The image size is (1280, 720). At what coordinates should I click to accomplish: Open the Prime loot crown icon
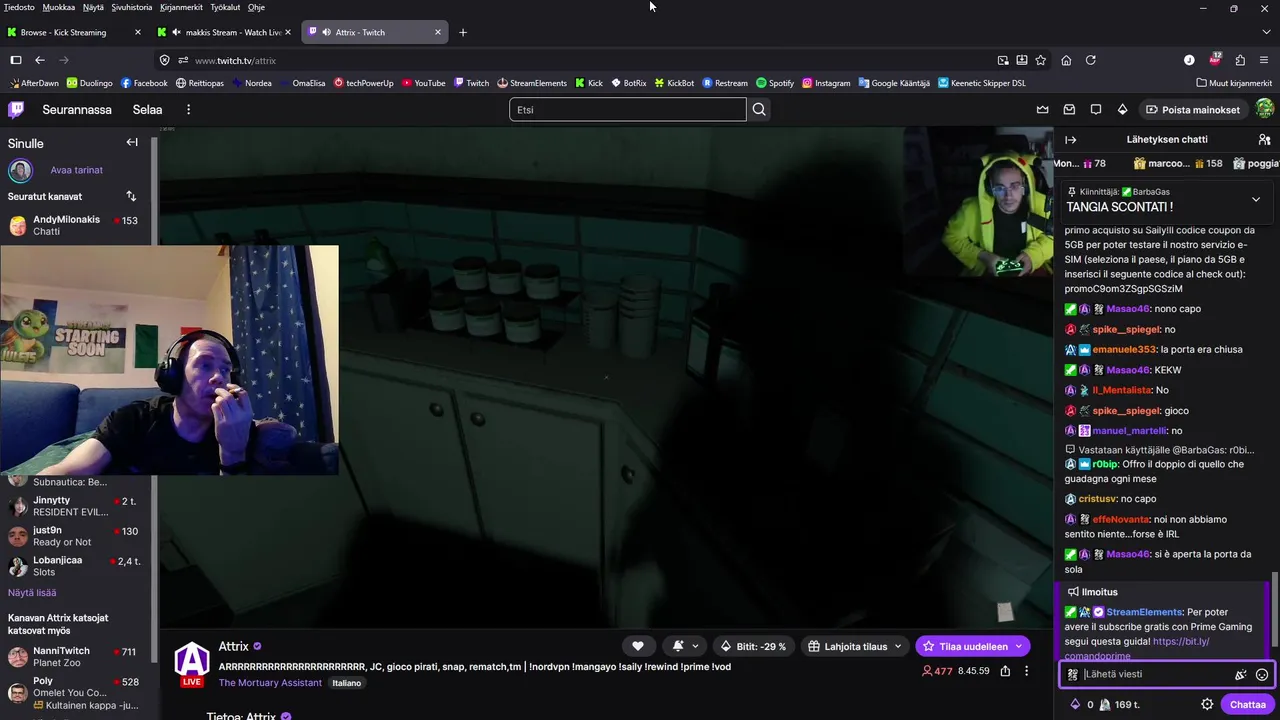(x=1043, y=110)
